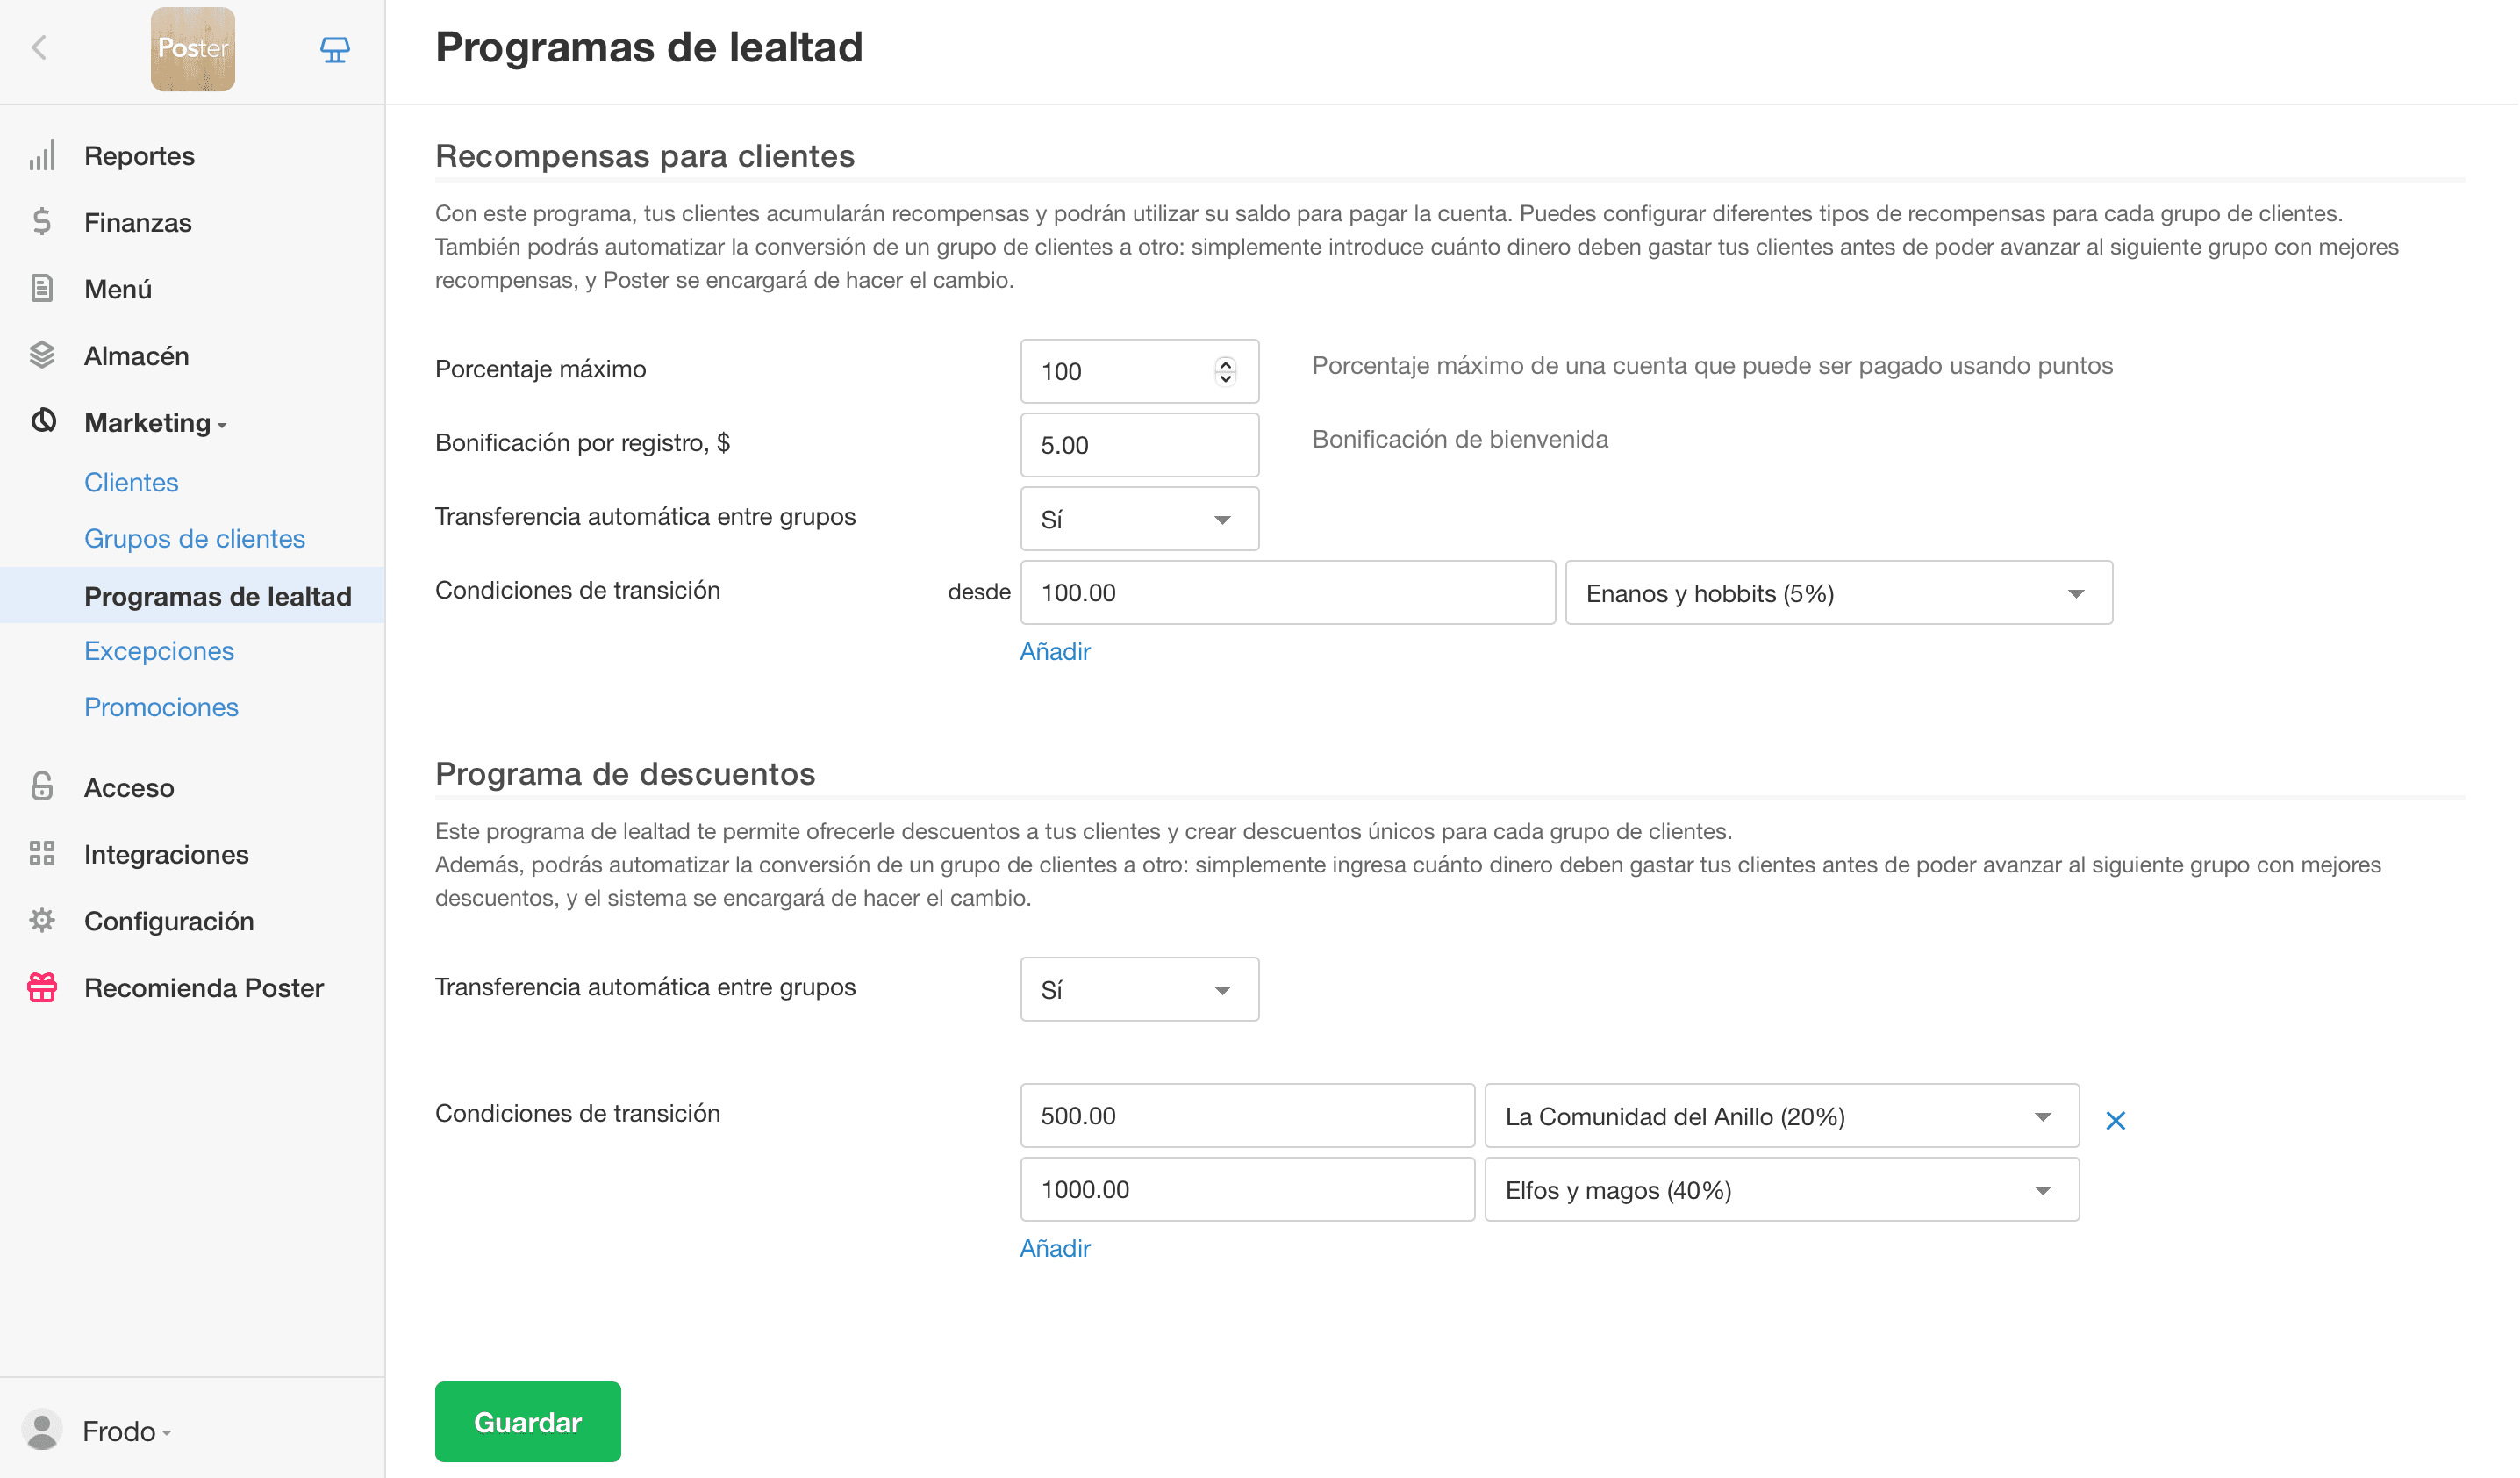Open the Integraciones section

coord(166,854)
